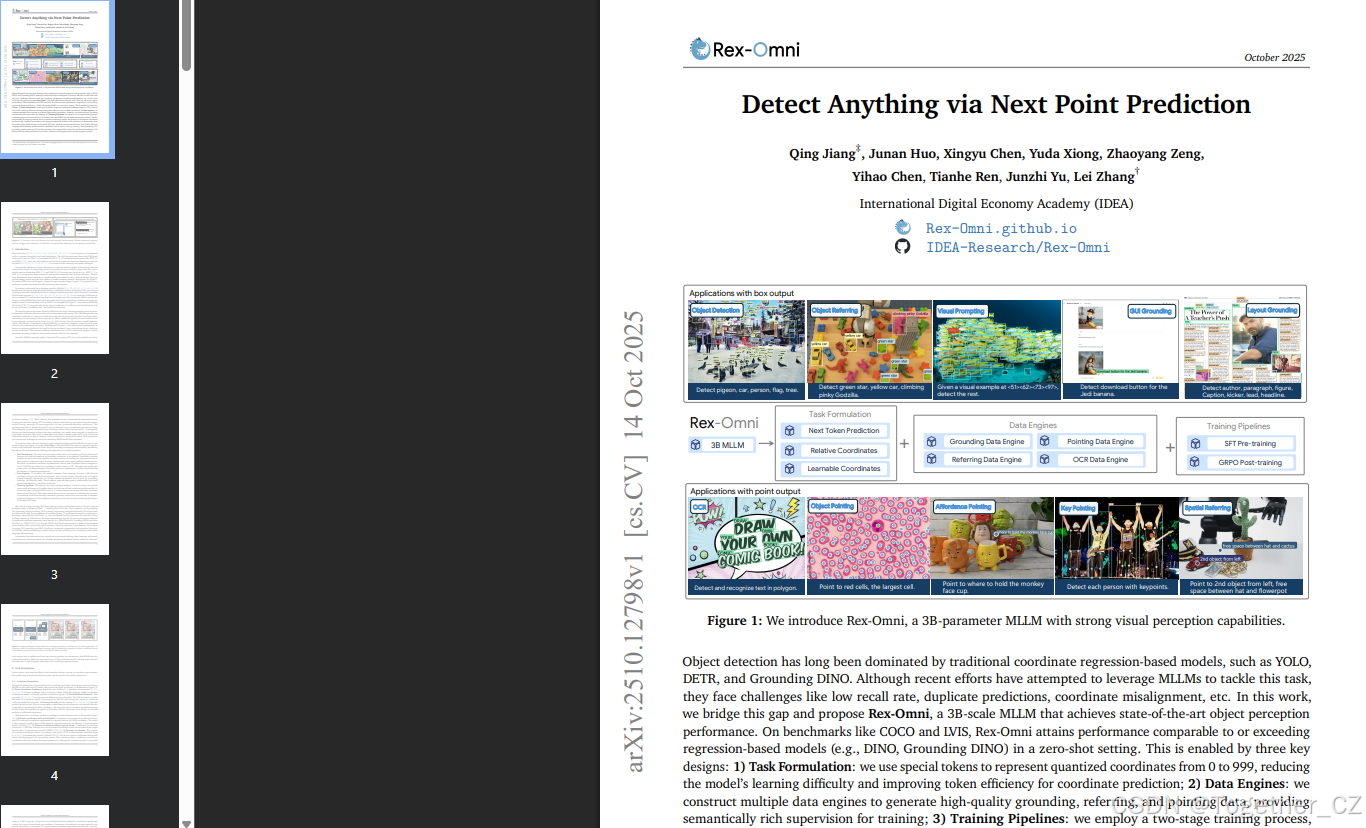Open the page 4 thumbnail

(x=55, y=680)
